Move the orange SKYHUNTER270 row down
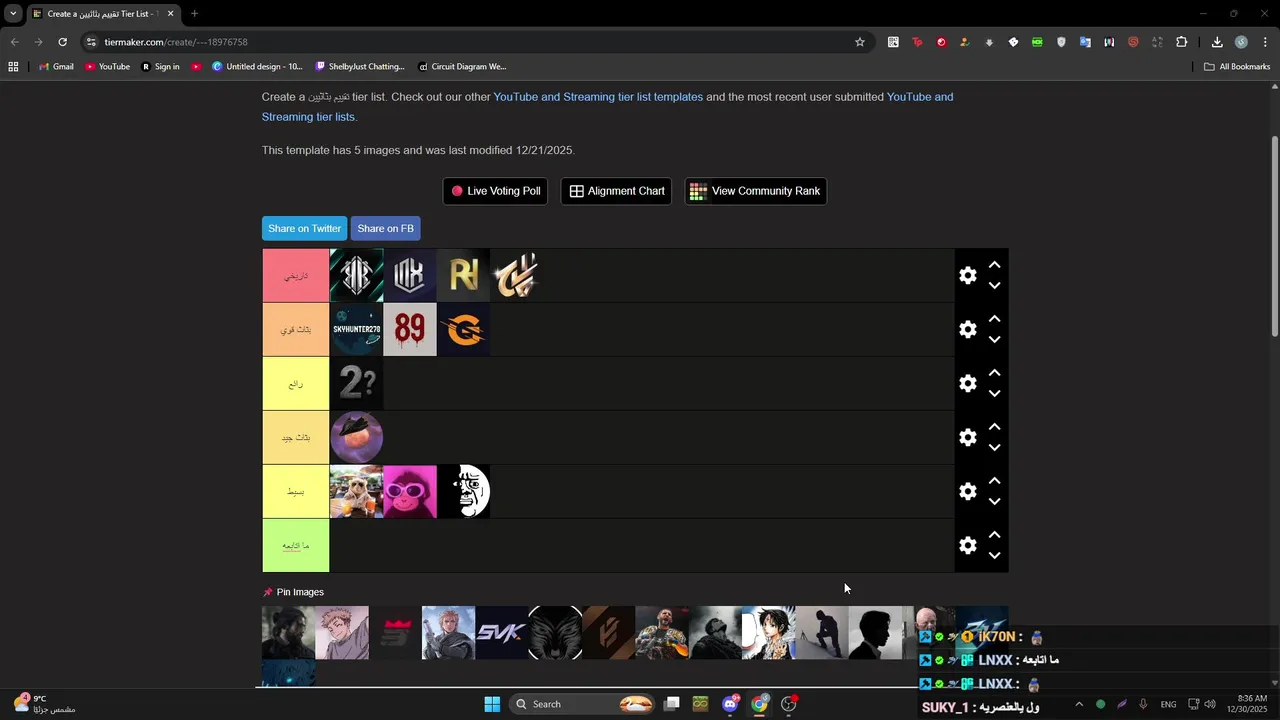This screenshot has width=1280, height=720. click(x=994, y=340)
